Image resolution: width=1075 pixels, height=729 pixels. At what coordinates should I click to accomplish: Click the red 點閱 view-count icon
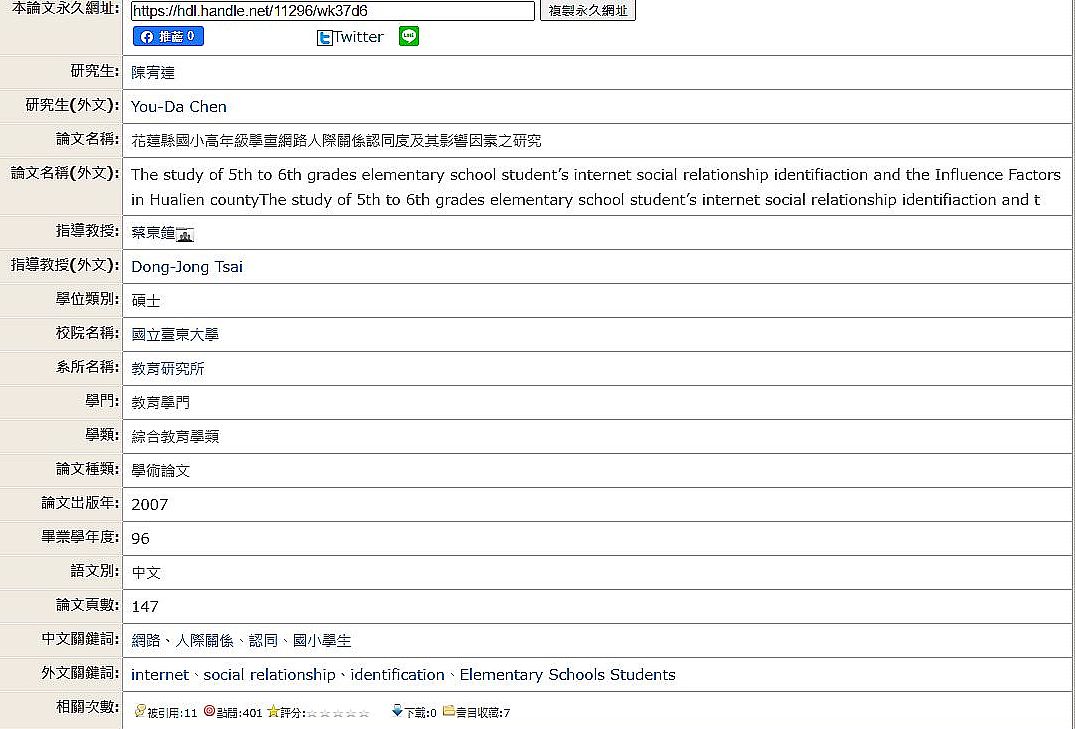pyautogui.click(x=209, y=711)
